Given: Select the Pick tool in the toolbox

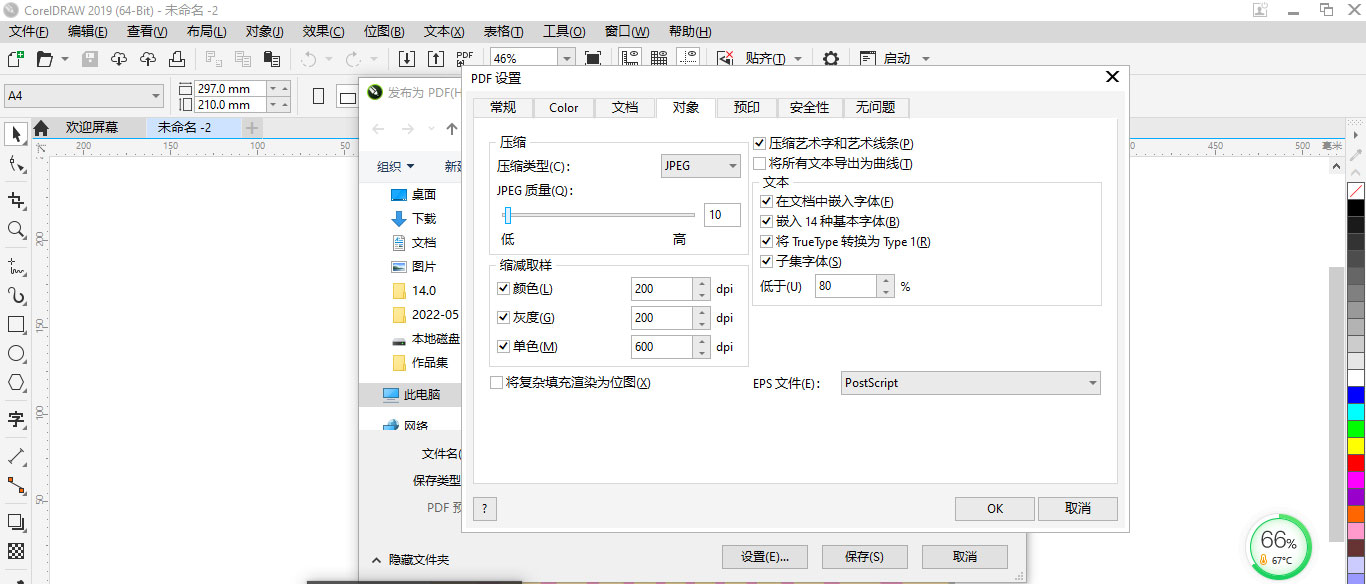Looking at the screenshot, I should click(x=15, y=134).
